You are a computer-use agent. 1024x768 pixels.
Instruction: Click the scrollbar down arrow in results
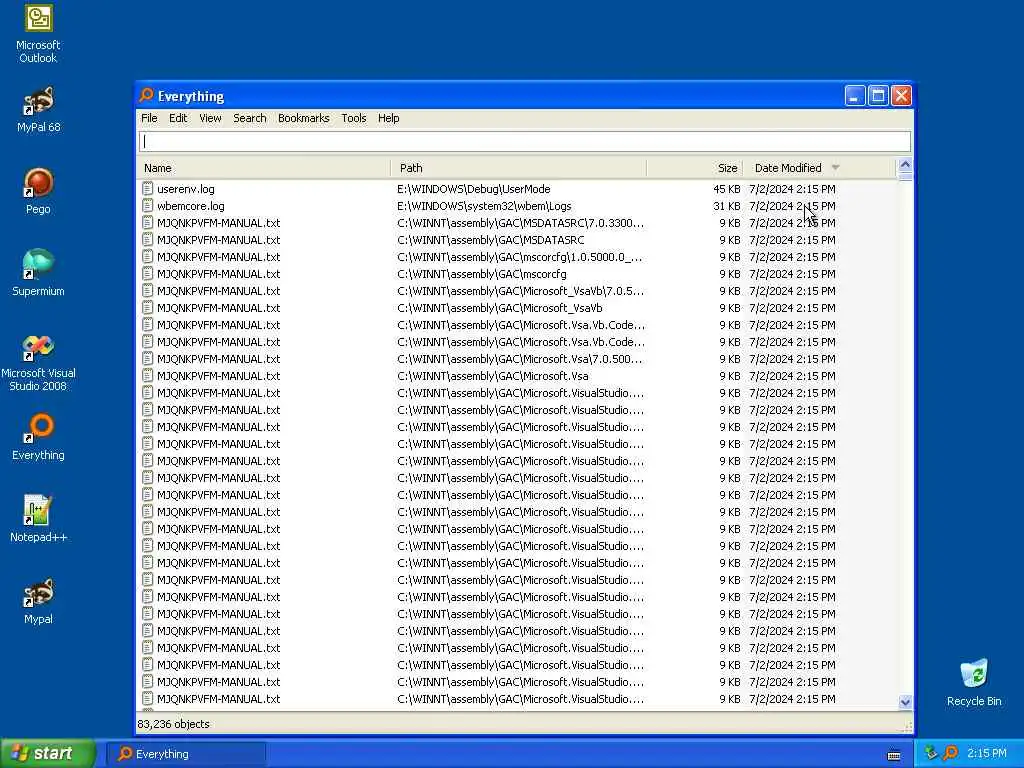click(x=905, y=703)
